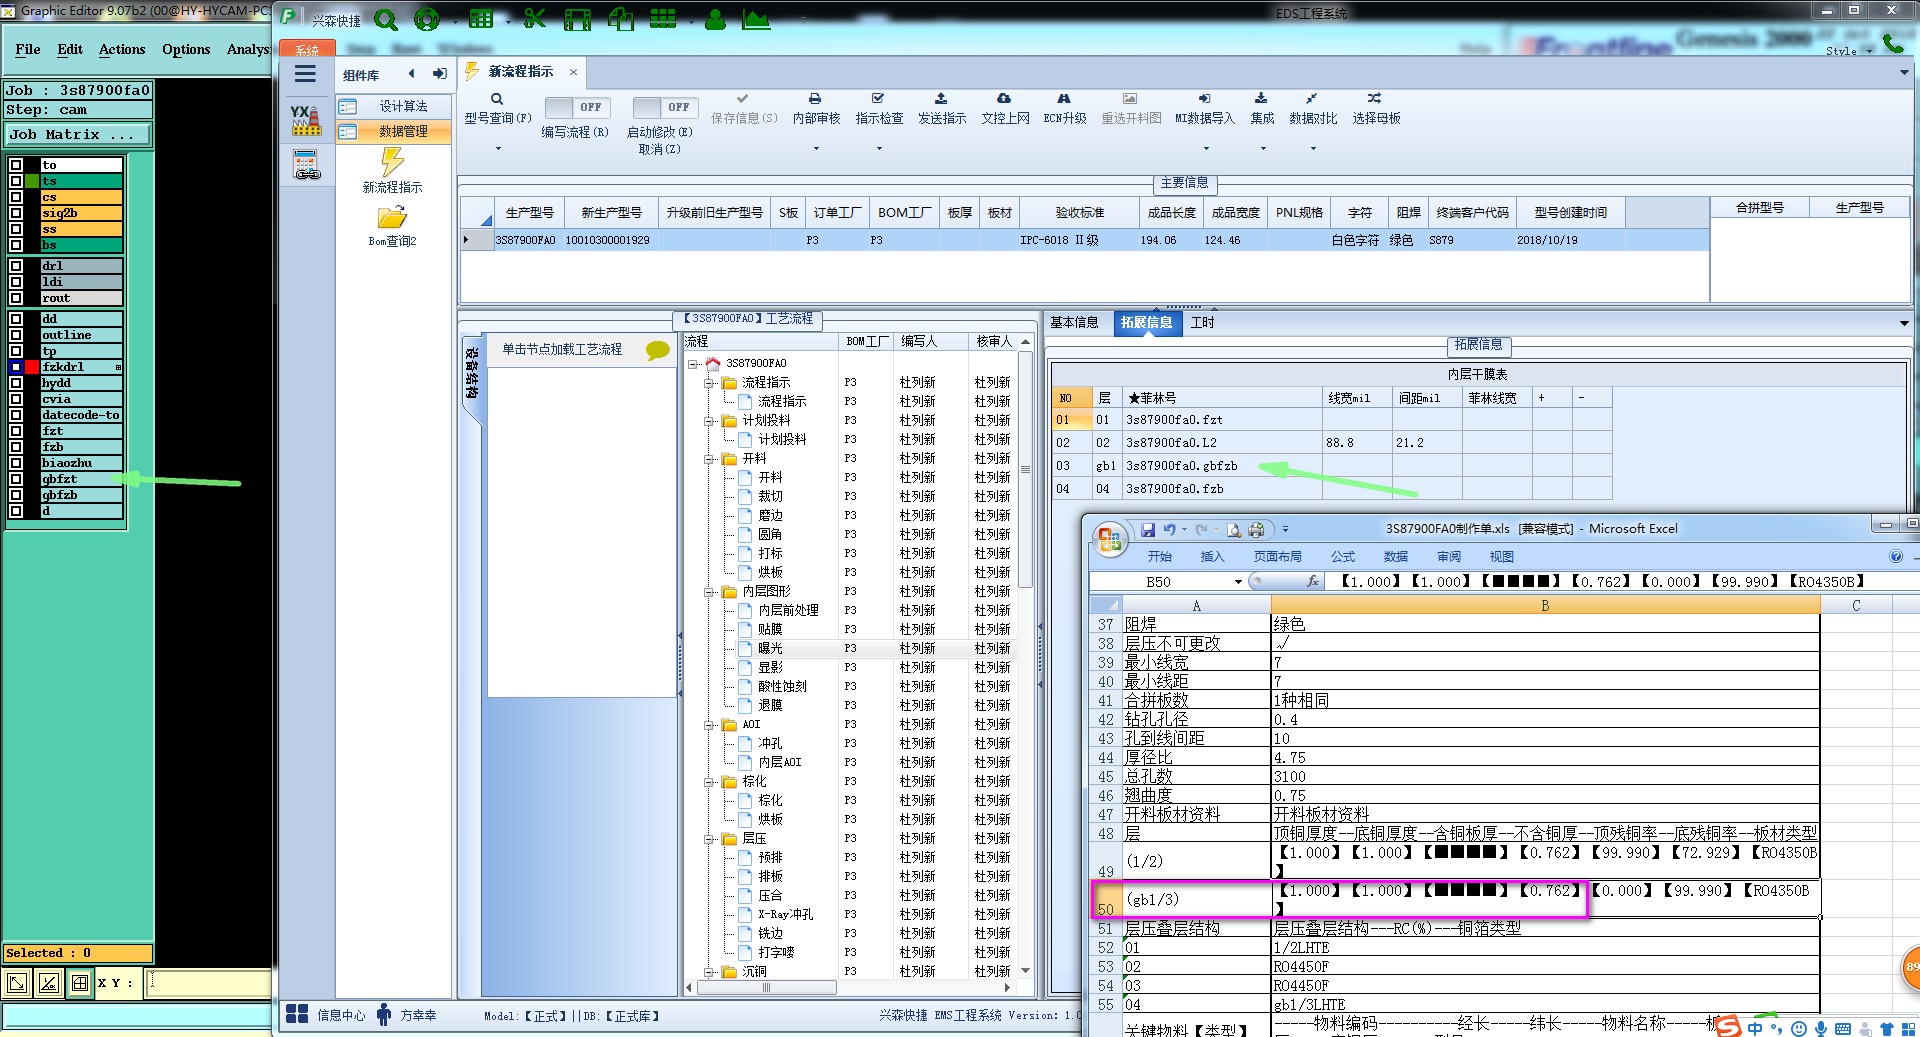Screen dimensions: 1920x1037
Task: Open the File menu in Graphic Editor
Action: point(28,49)
